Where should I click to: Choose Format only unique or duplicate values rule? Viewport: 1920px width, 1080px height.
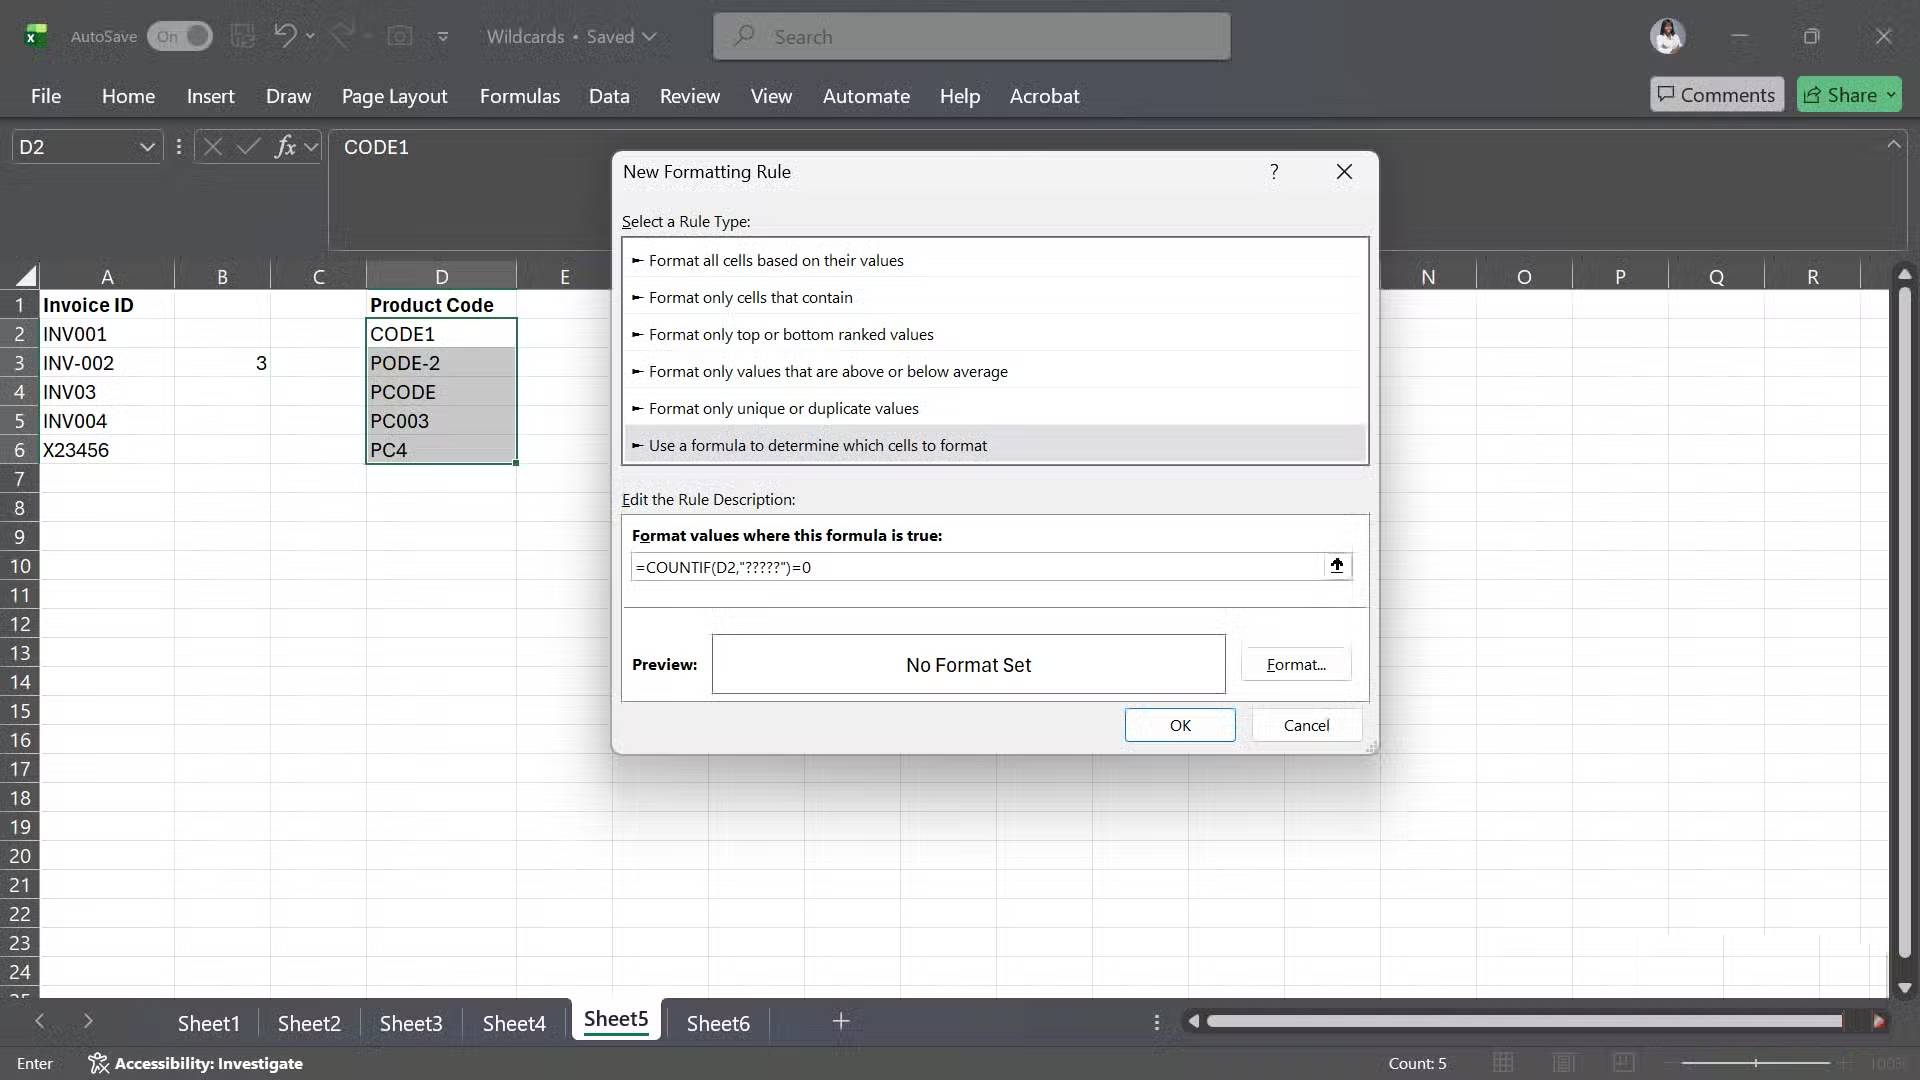[784, 408]
